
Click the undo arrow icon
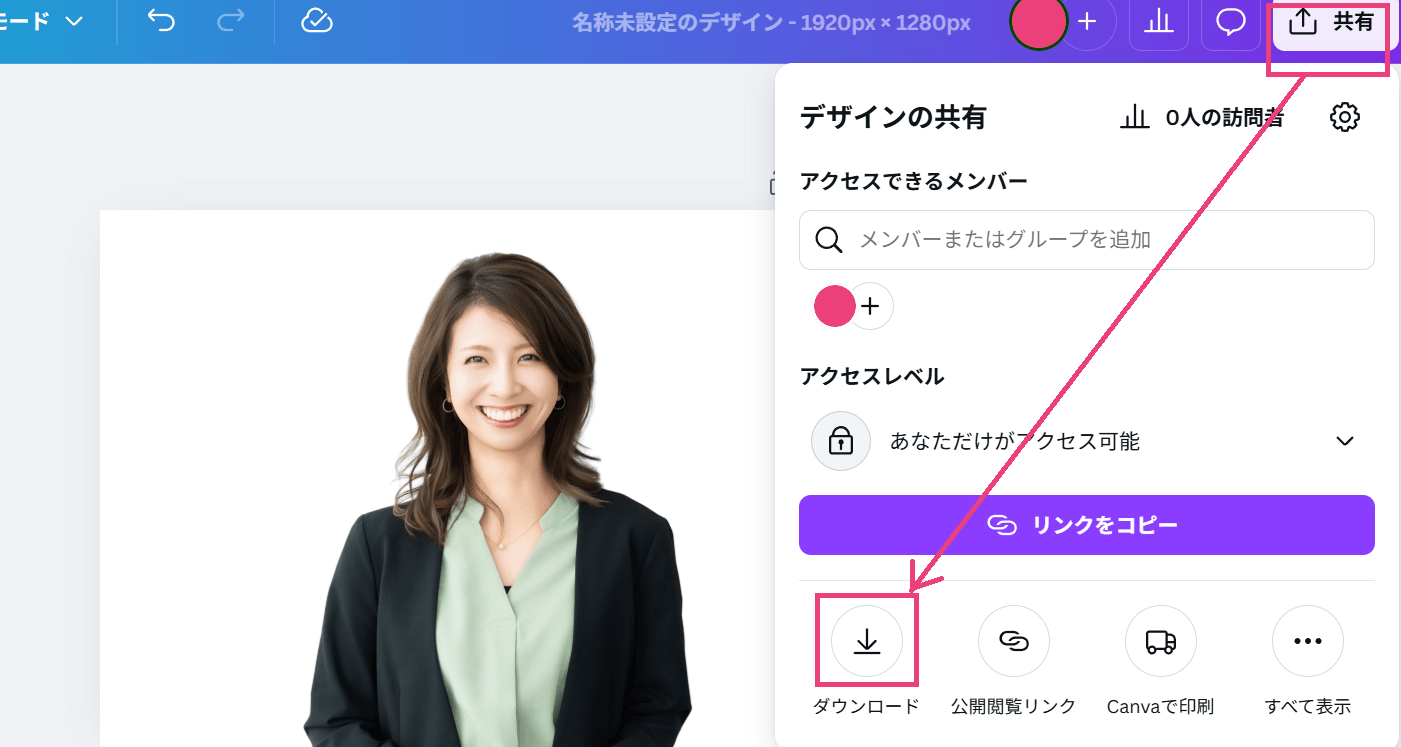160,22
